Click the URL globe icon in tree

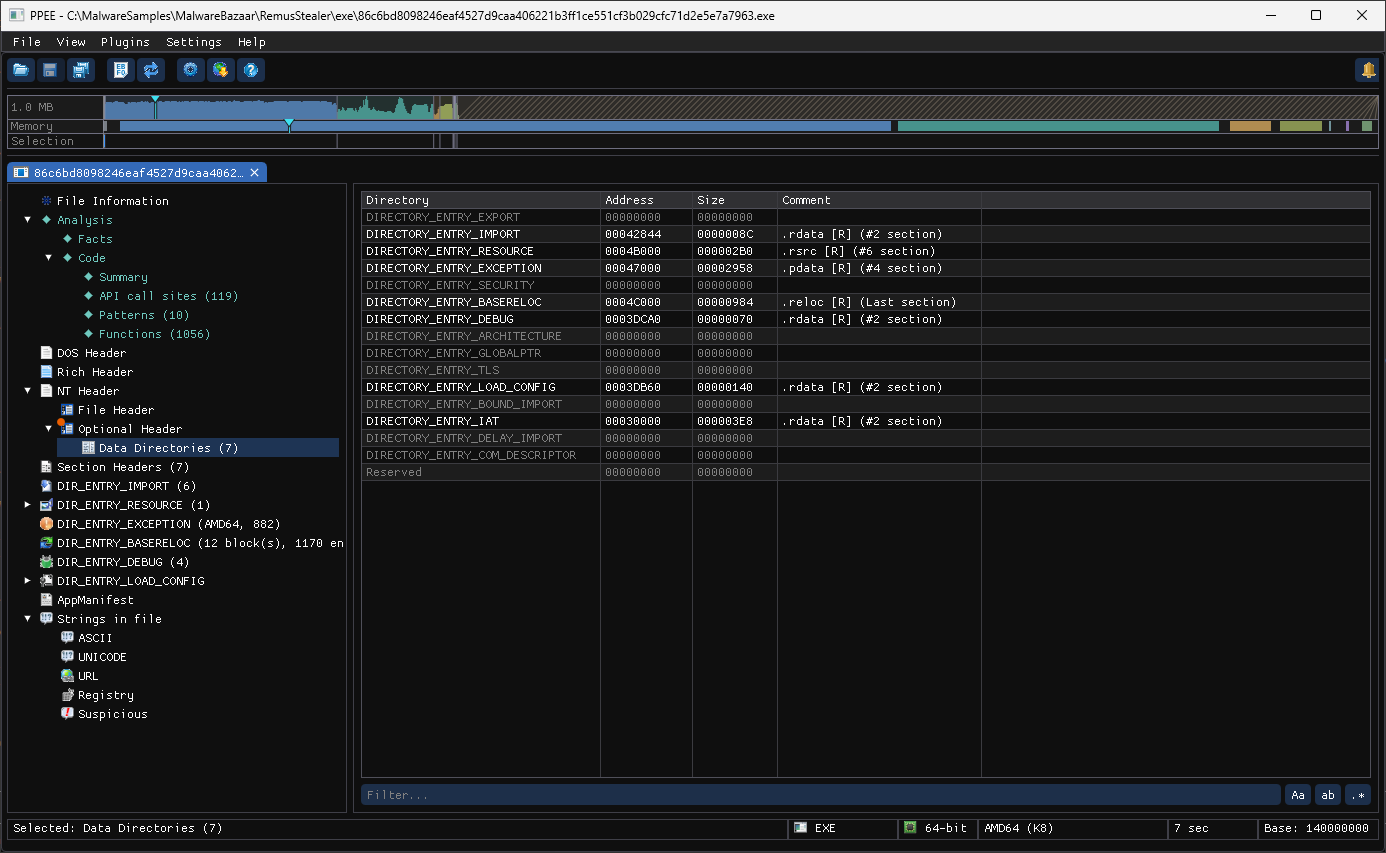[x=67, y=676]
